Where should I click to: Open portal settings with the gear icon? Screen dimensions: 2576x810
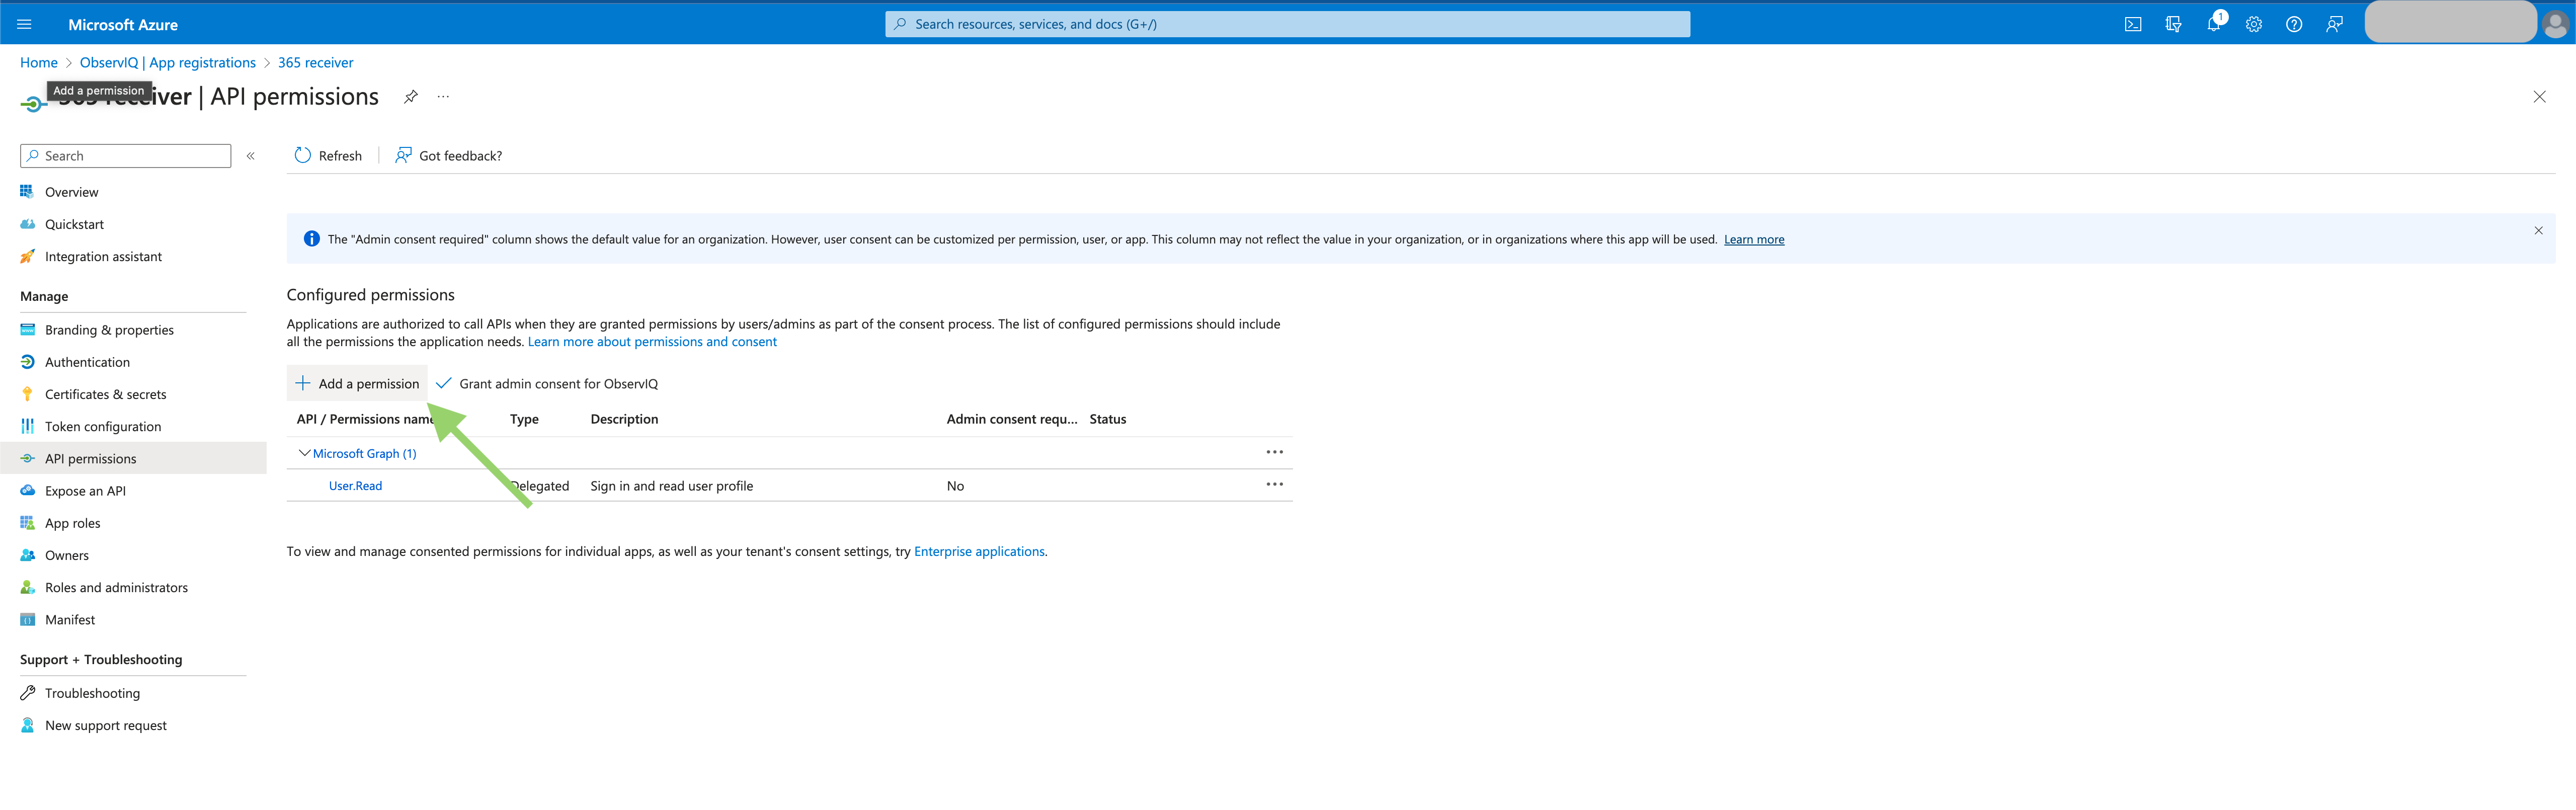coord(2253,23)
